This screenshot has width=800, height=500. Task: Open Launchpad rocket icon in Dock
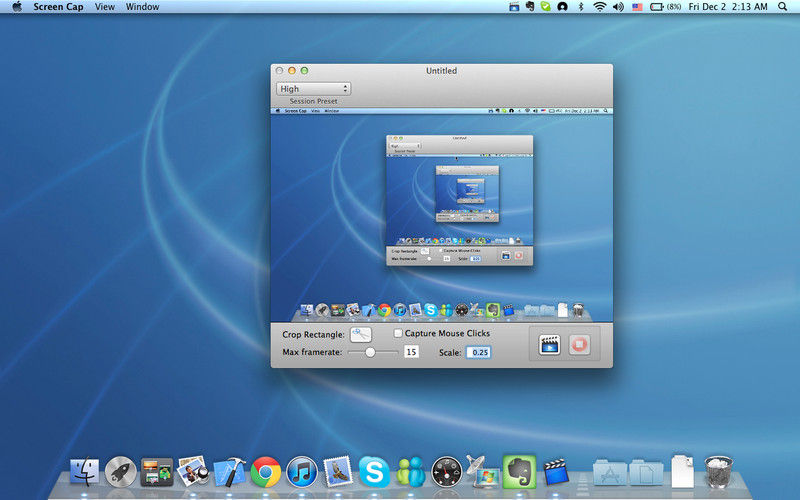tap(120, 471)
